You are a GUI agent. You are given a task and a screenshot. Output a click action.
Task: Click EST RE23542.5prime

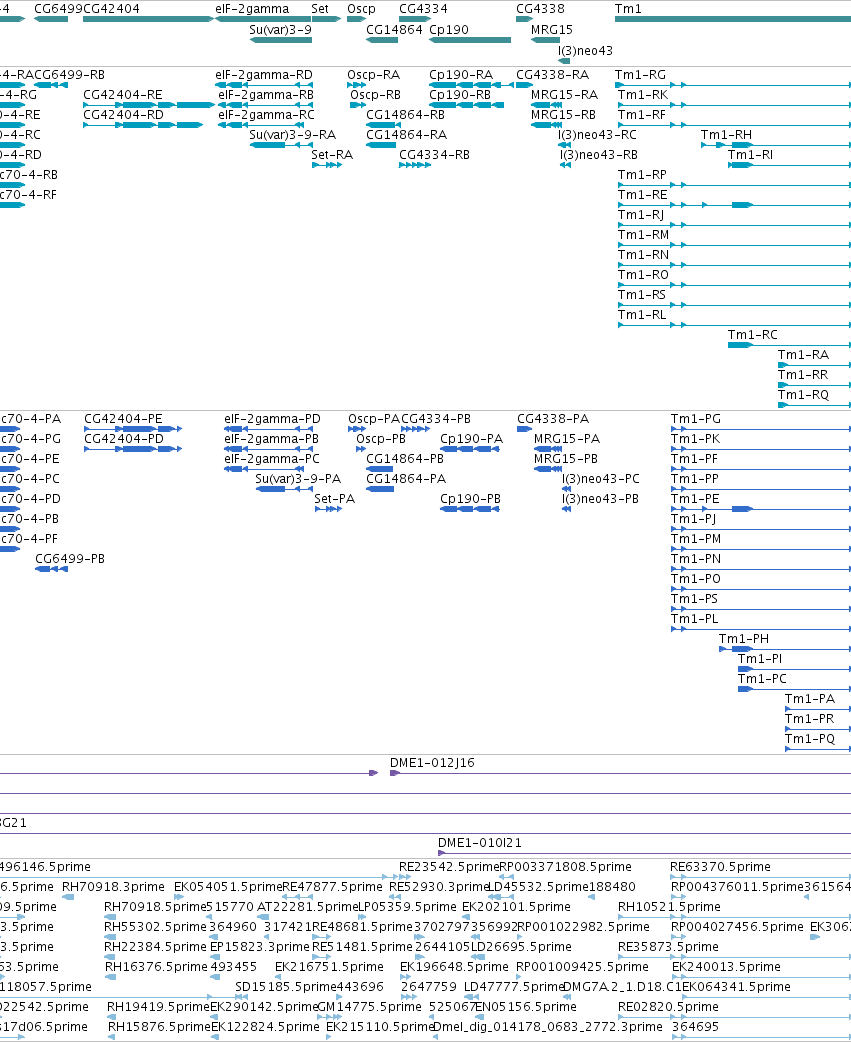(x=449, y=867)
